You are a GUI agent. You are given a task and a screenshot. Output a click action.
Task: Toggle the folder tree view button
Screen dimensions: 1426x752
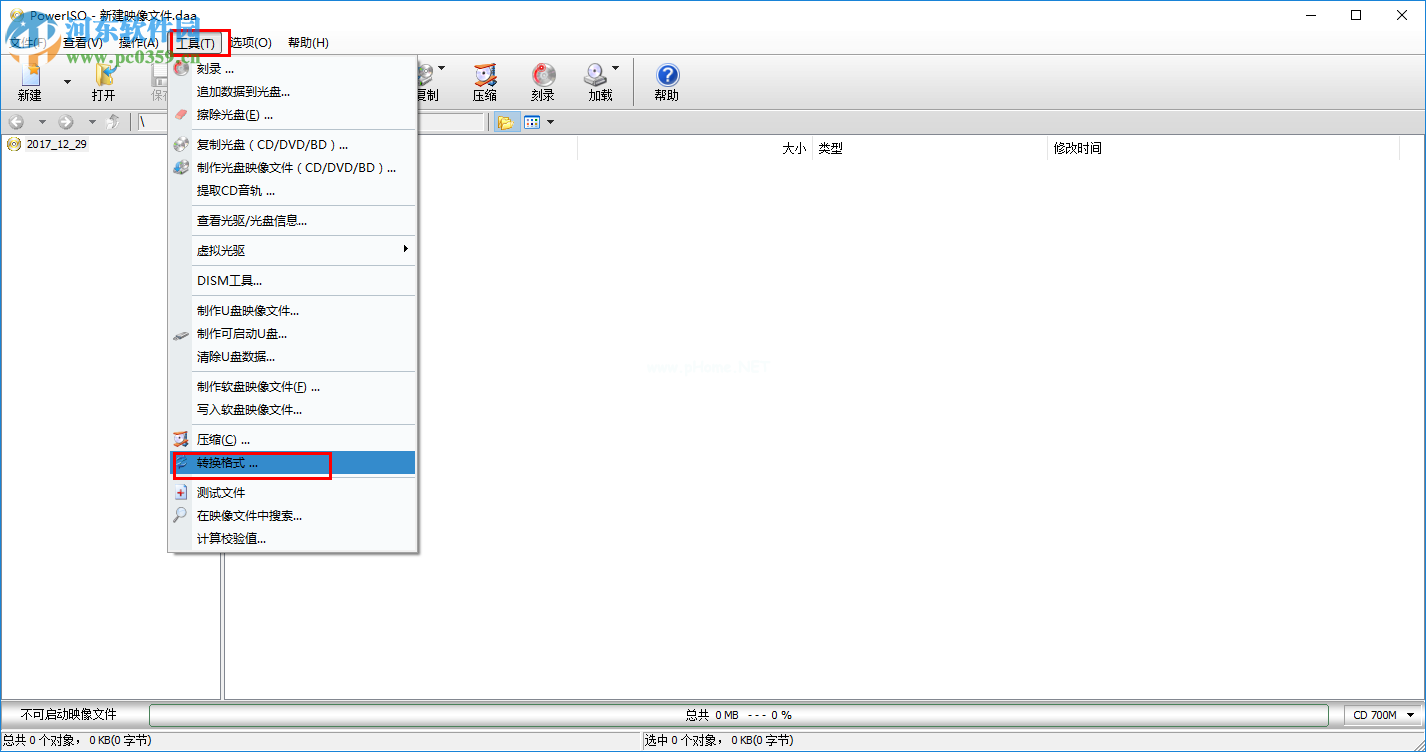[505, 122]
